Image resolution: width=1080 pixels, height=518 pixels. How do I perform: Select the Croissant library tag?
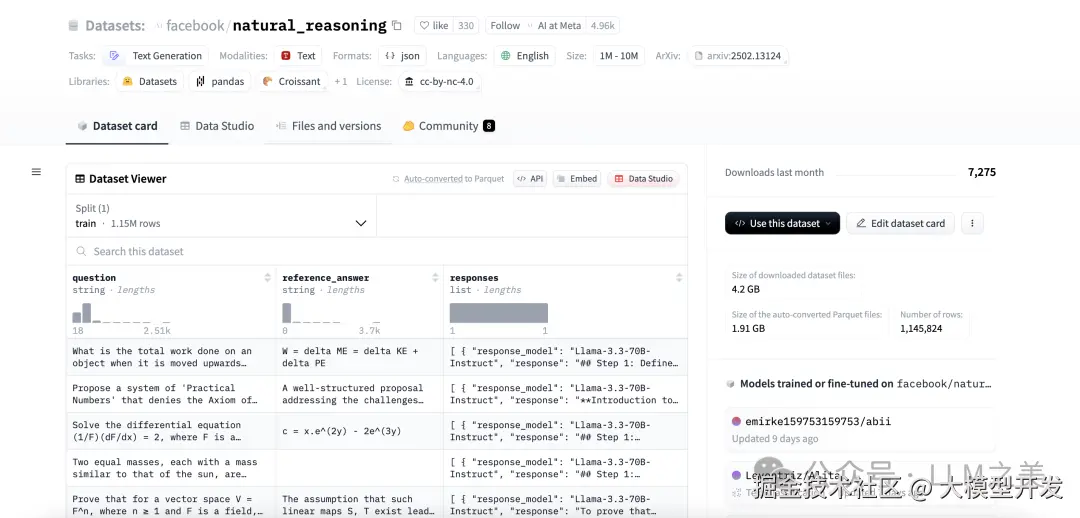point(291,81)
